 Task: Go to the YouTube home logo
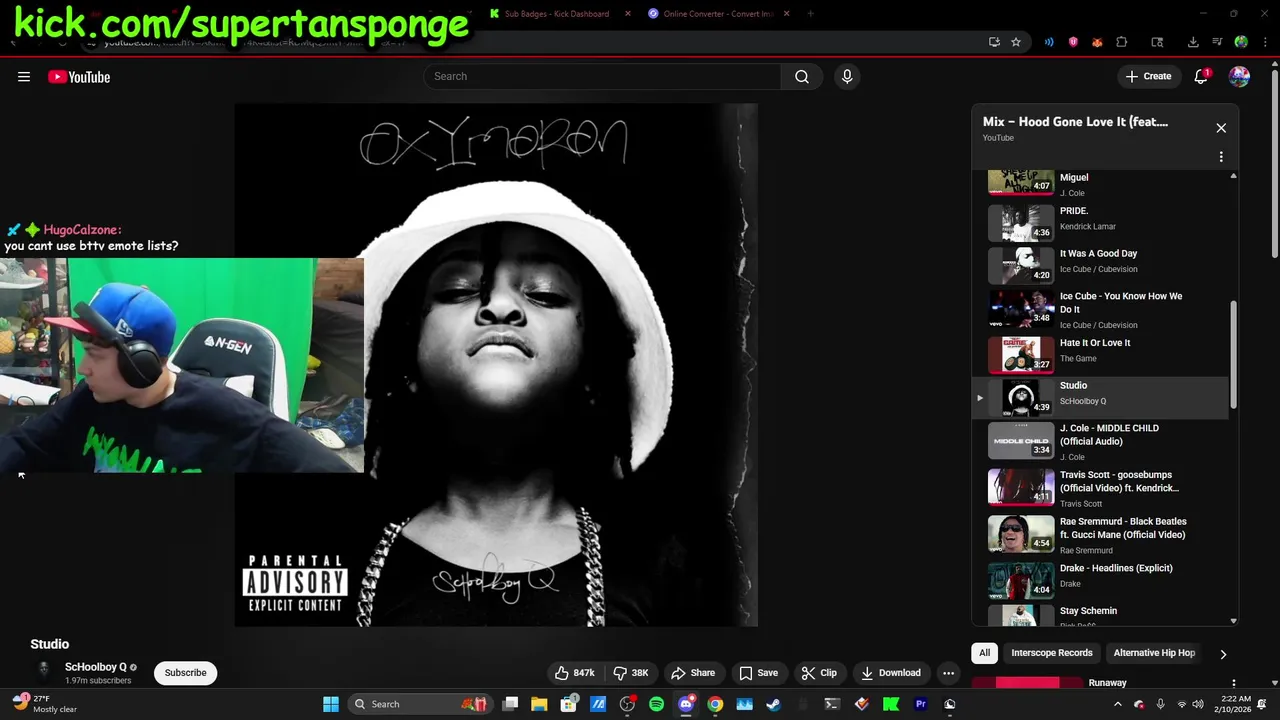(79, 77)
